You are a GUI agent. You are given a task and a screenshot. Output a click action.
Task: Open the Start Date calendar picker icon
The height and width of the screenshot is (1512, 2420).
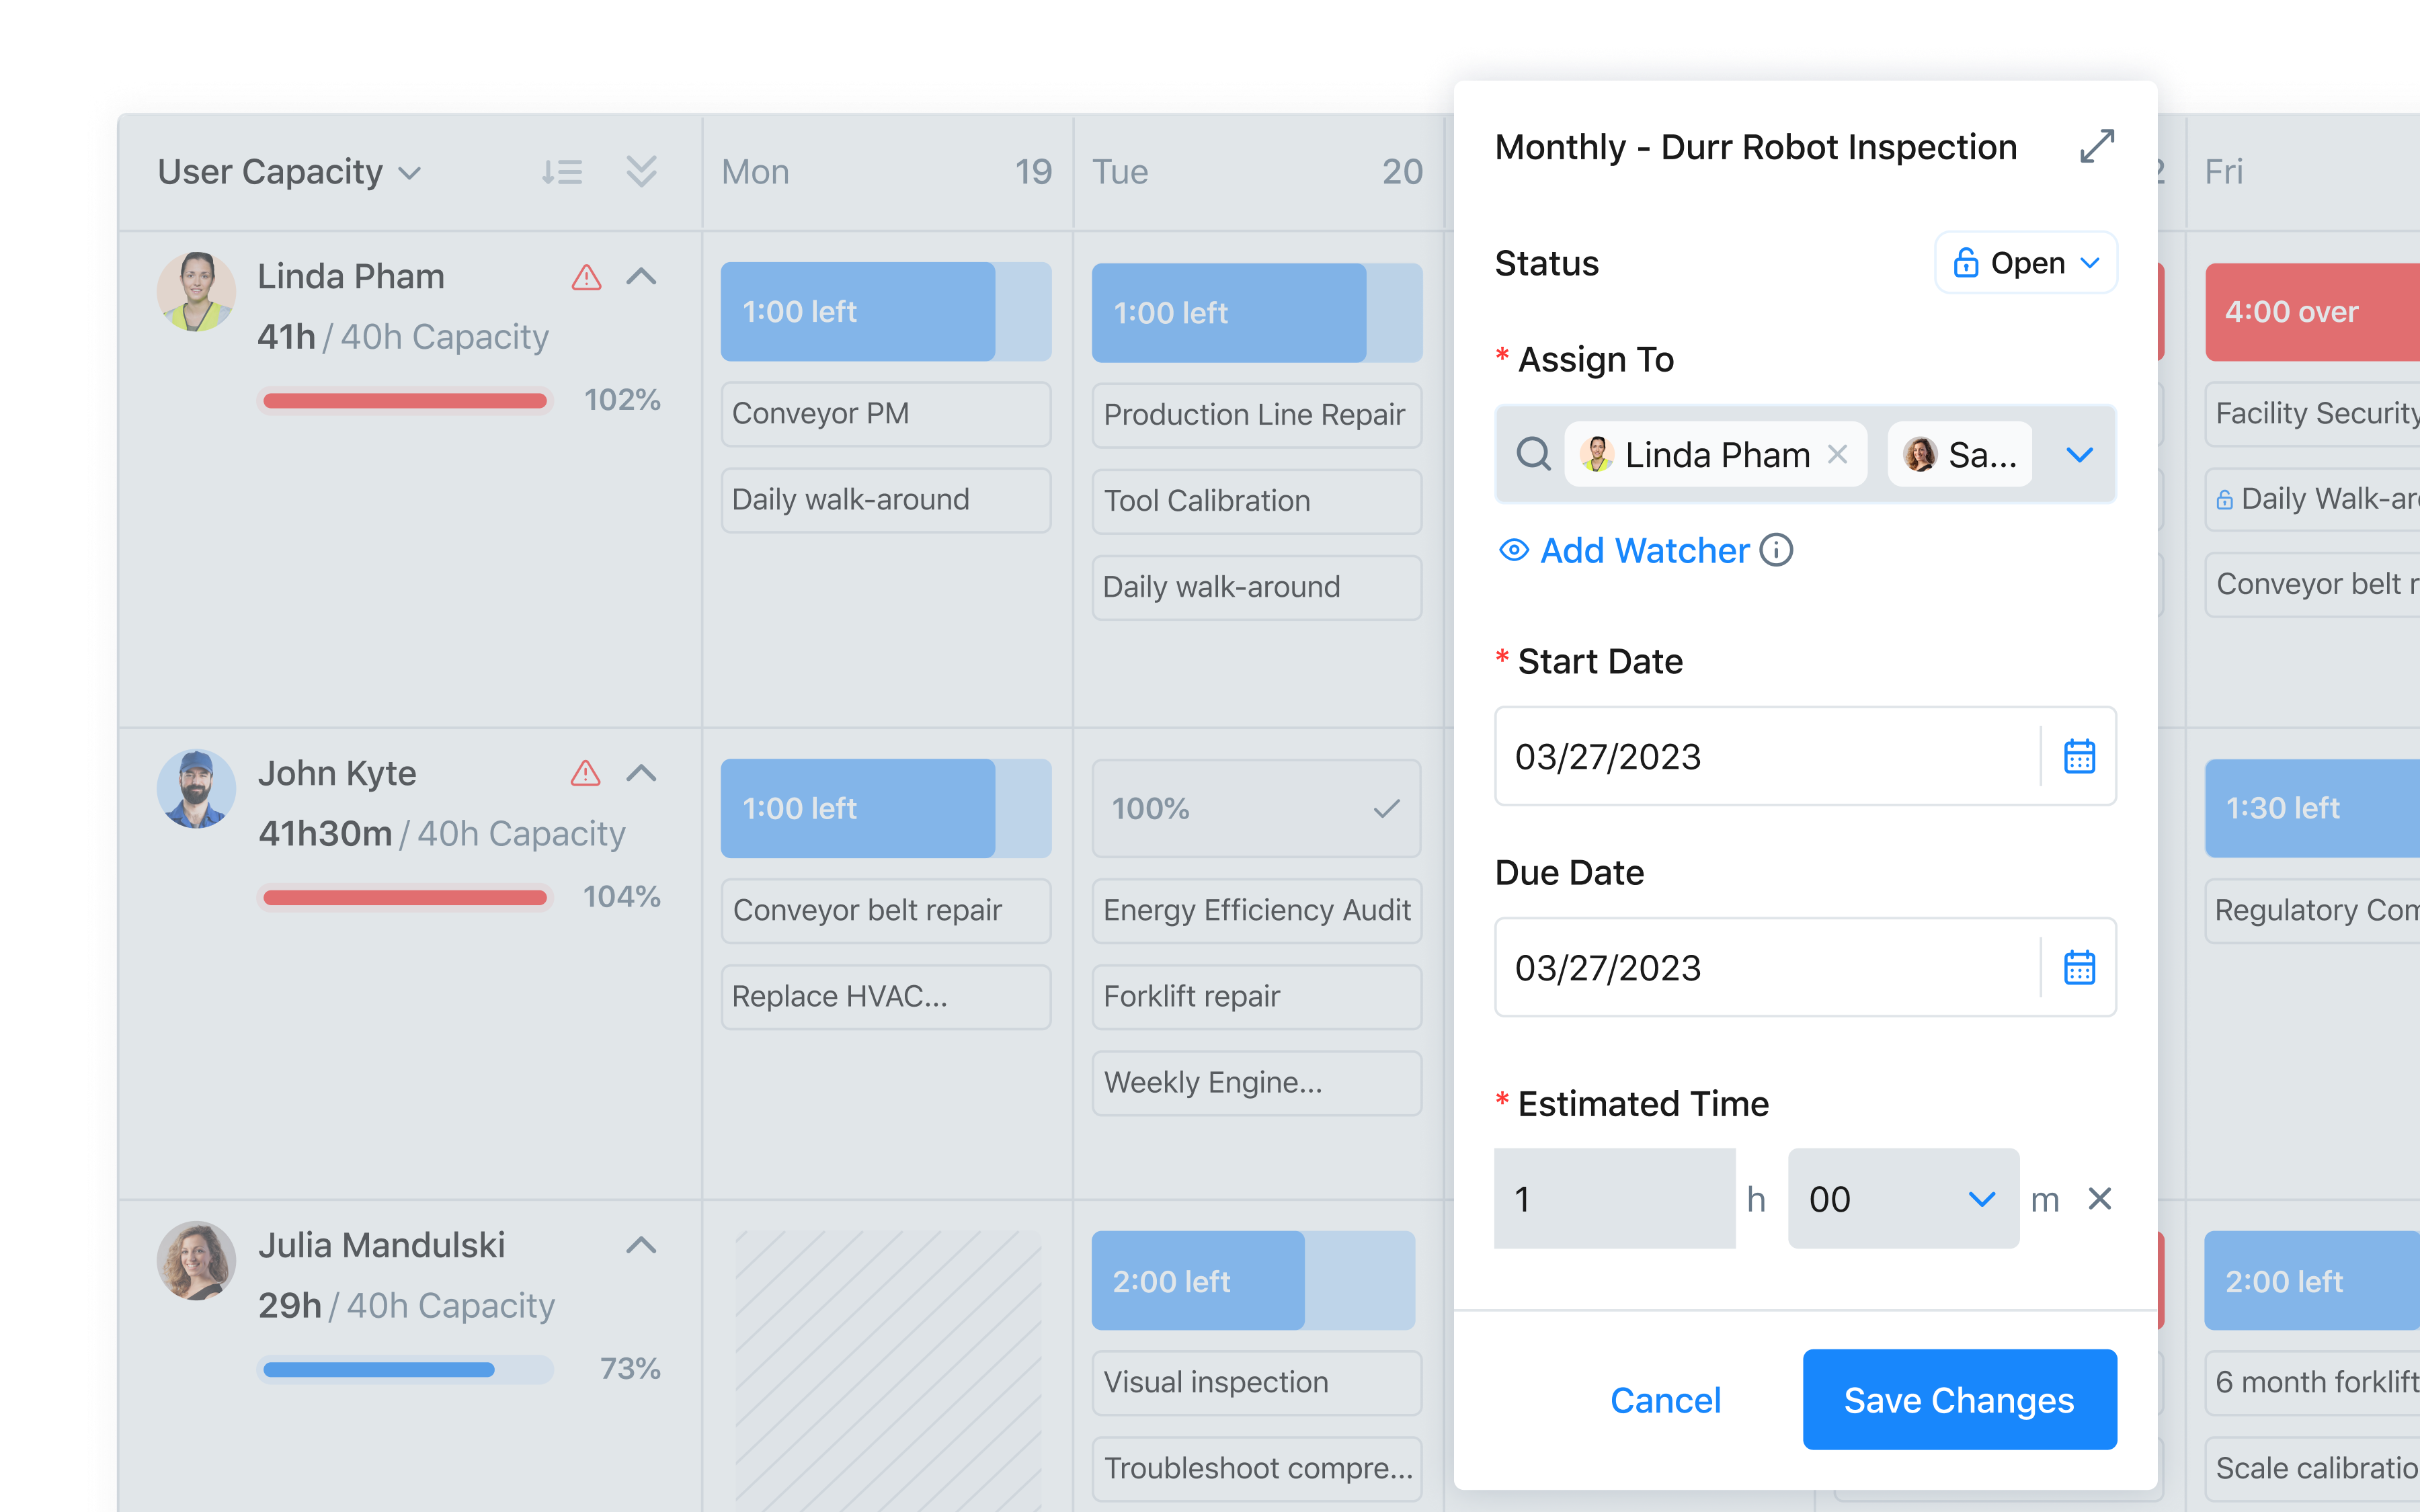[2079, 757]
